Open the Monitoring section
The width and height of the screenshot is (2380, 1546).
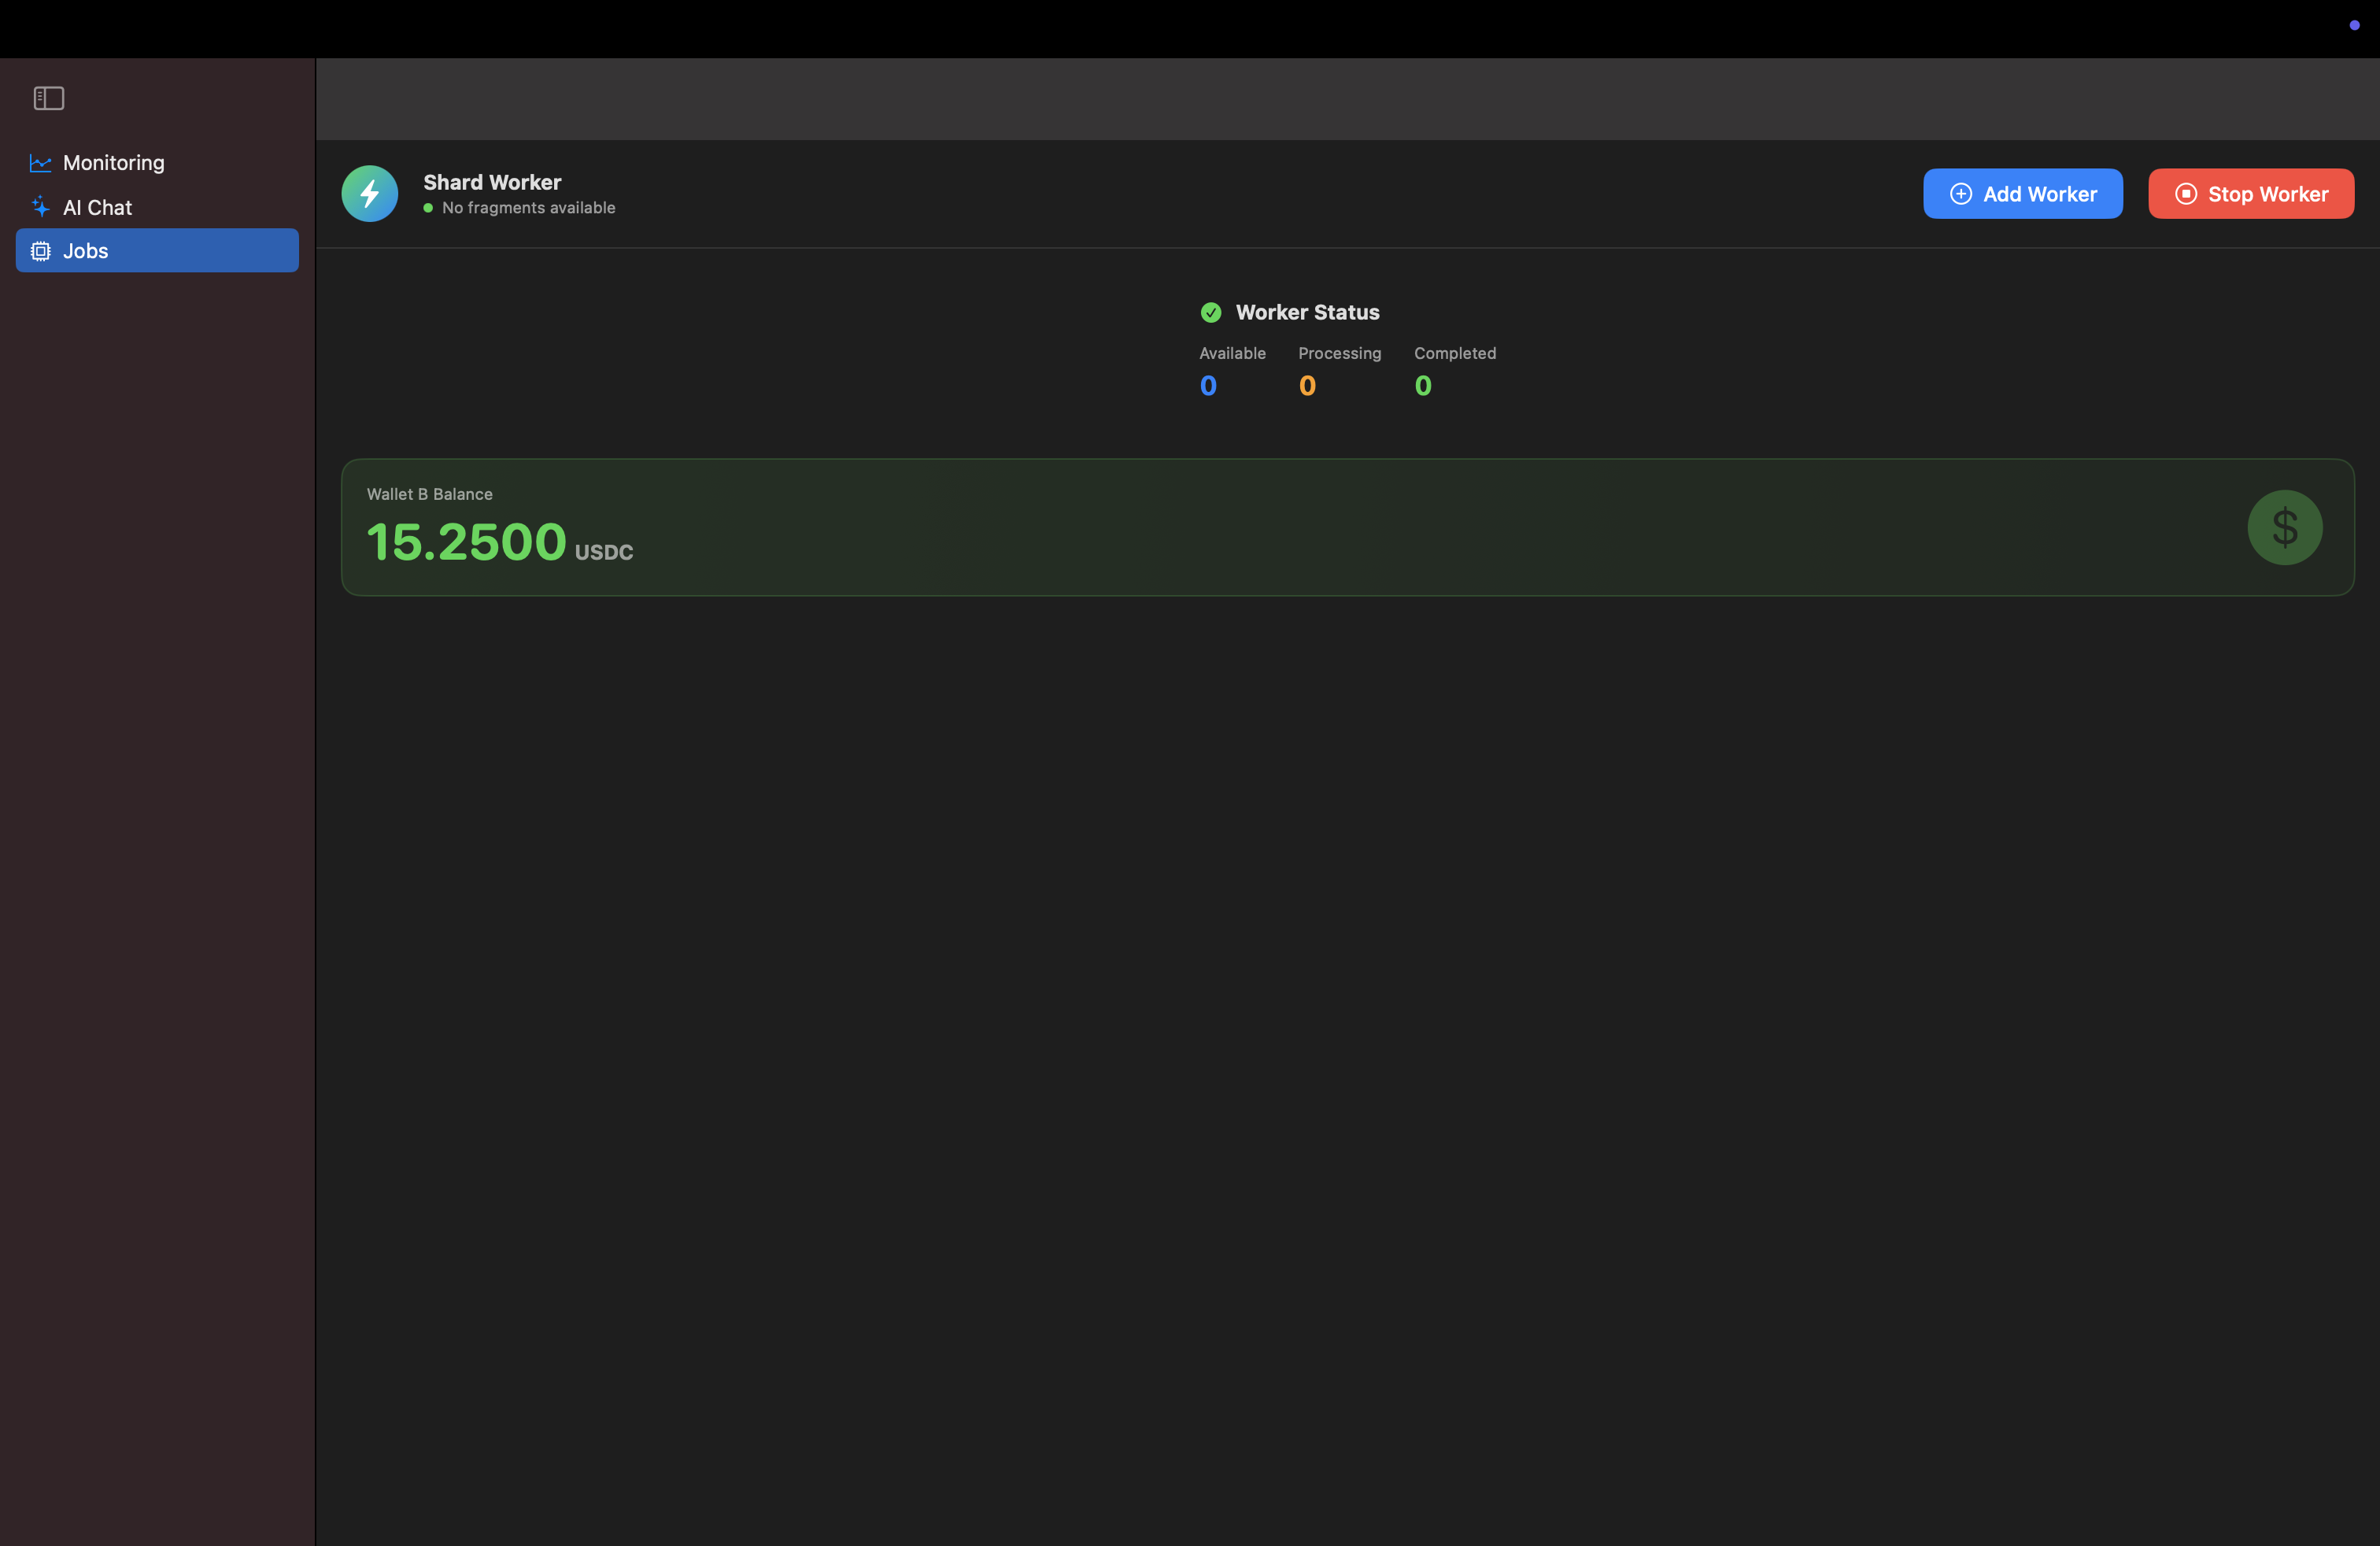(113, 163)
